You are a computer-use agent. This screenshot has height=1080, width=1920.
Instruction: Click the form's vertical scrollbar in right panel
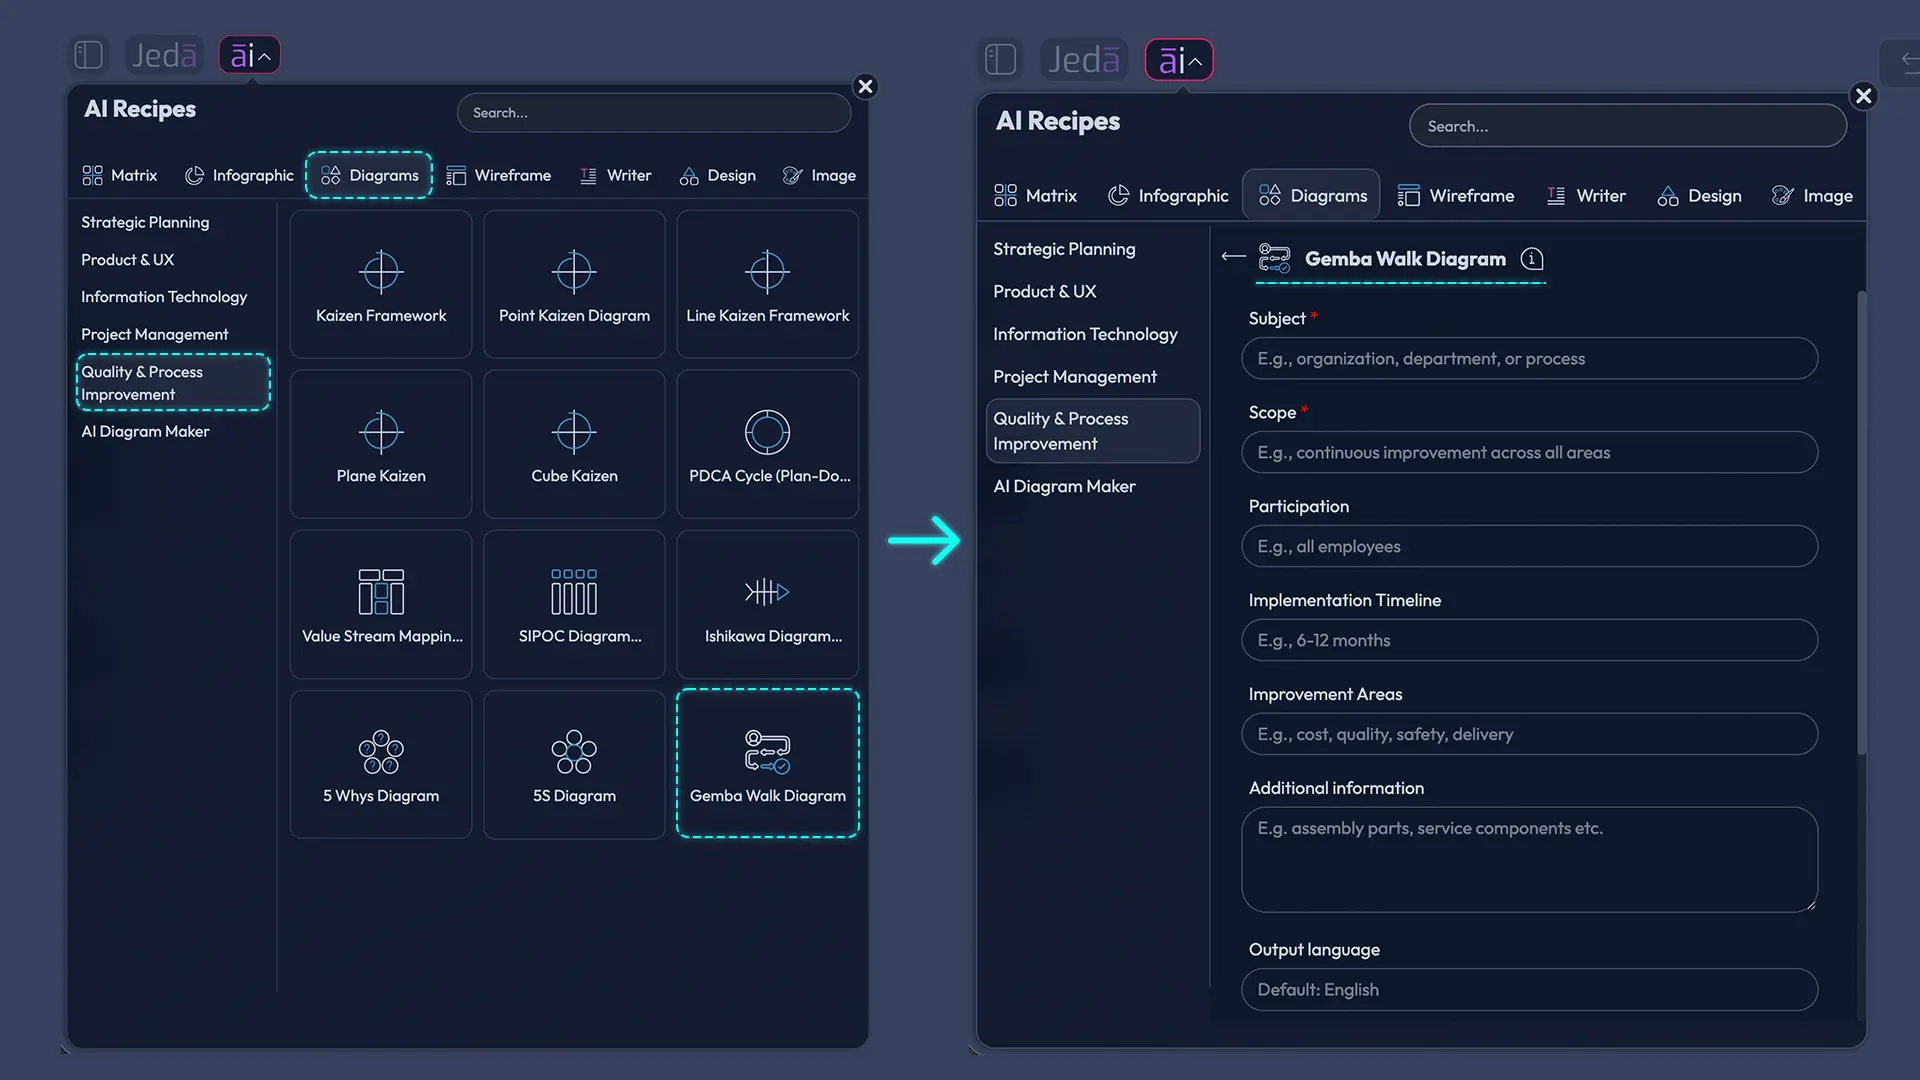click(1861, 522)
